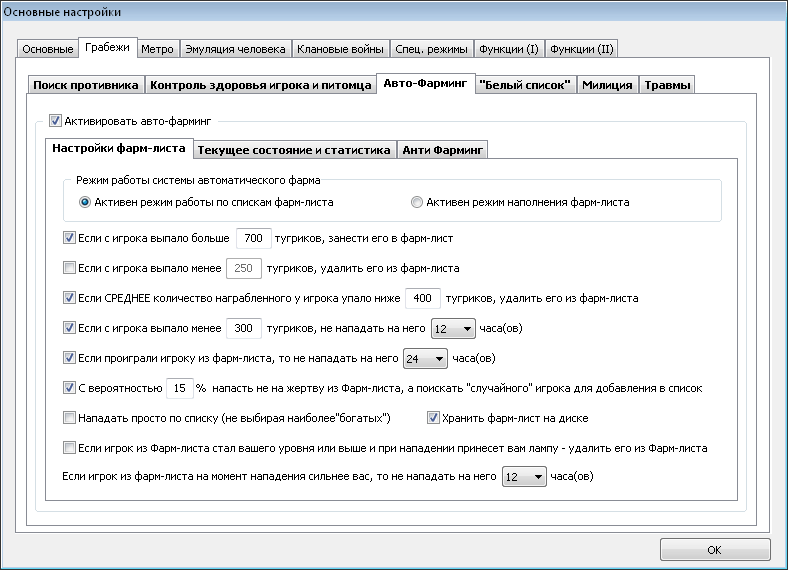This screenshot has height=570, width=788.
Task: Click the OK button
Action: click(x=715, y=550)
